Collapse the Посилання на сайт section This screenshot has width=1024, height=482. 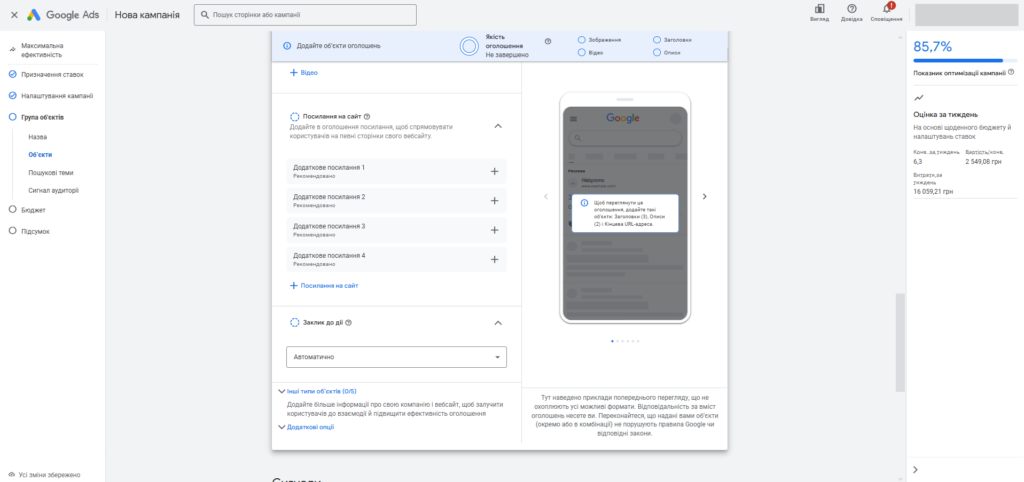pyautogui.click(x=498, y=126)
